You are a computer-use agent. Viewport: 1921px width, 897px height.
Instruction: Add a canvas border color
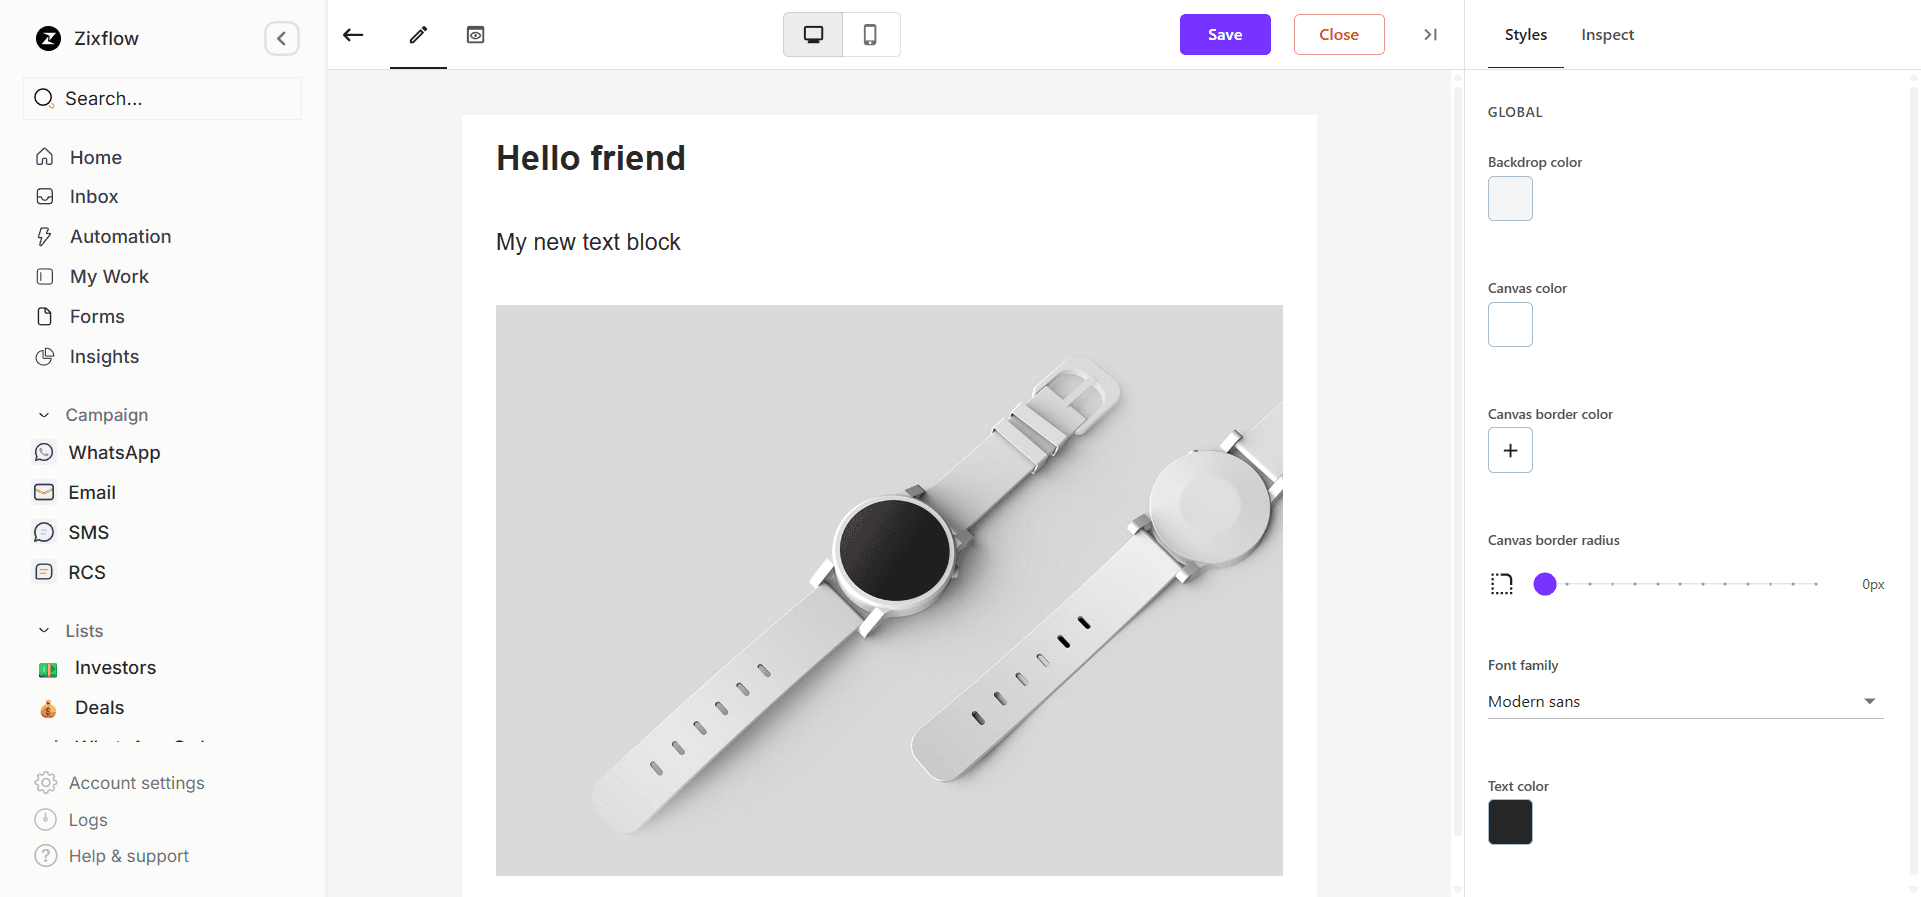1510,451
